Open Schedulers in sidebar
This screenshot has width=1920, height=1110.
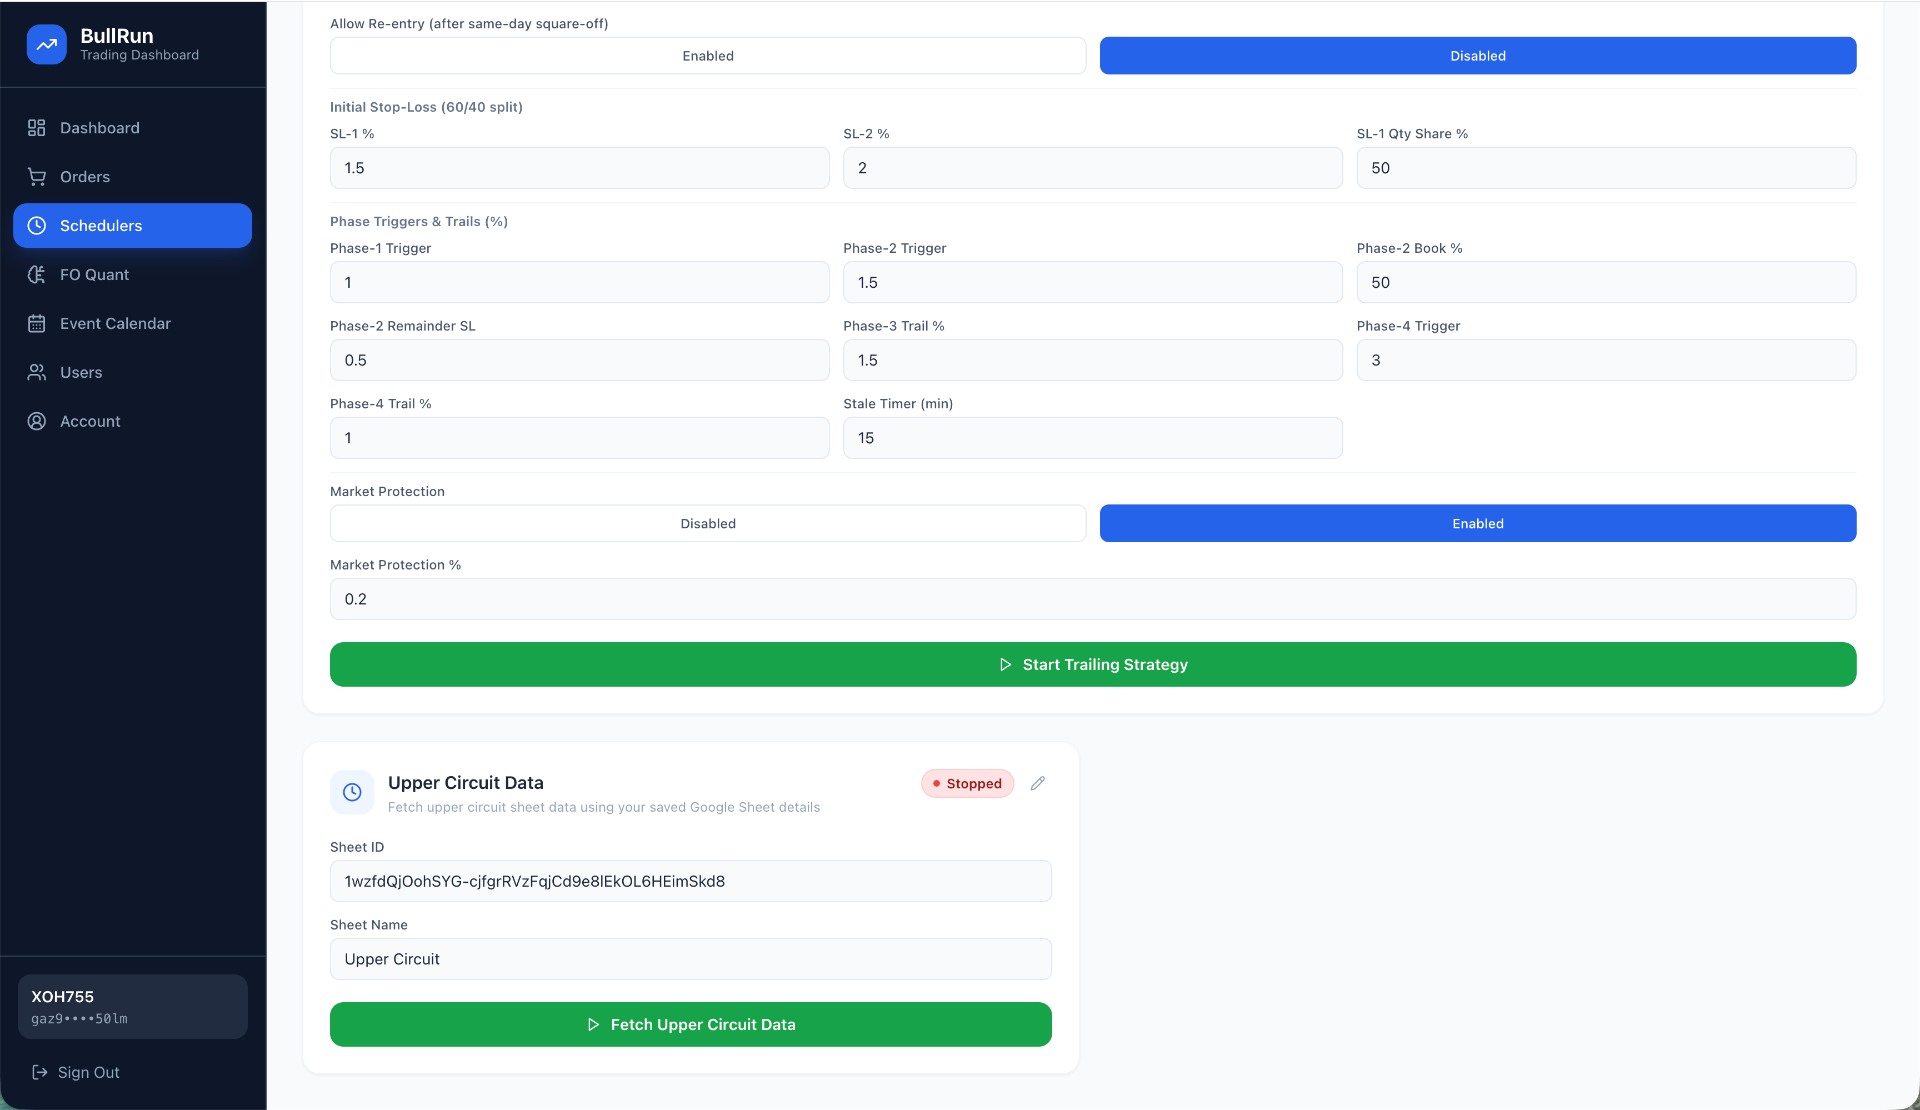(x=132, y=226)
